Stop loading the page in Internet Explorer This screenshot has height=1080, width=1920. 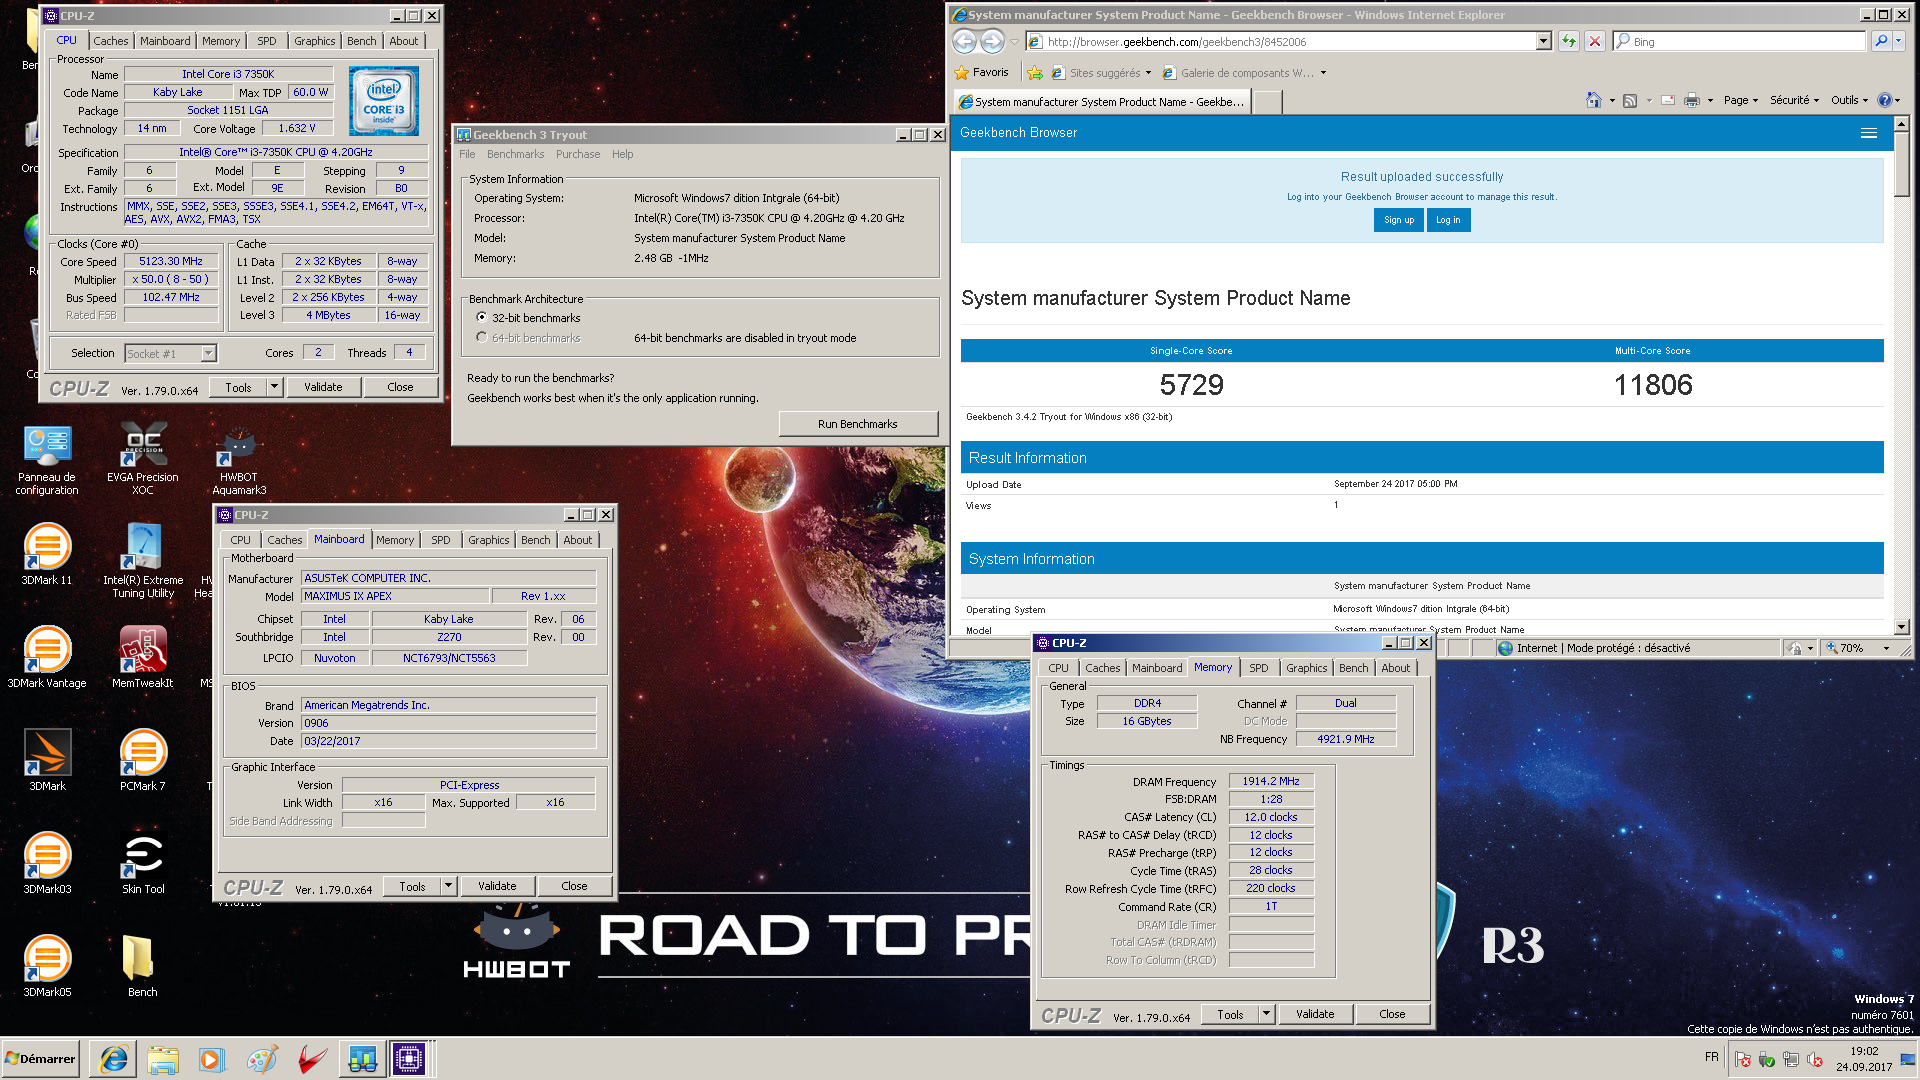click(x=1595, y=41)
